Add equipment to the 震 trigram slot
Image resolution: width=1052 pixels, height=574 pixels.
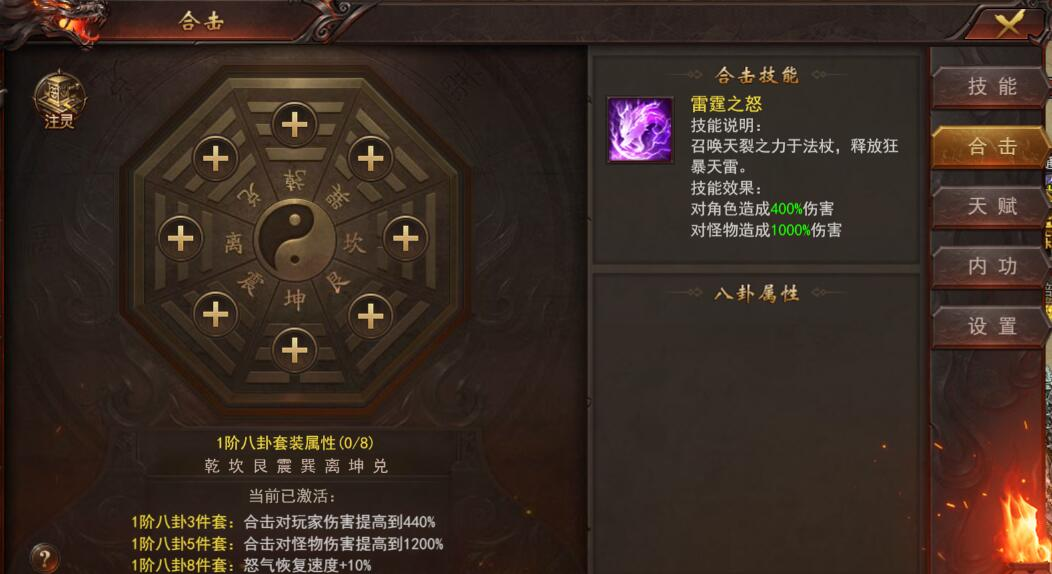pyautogui.click(x=215, y=314)
